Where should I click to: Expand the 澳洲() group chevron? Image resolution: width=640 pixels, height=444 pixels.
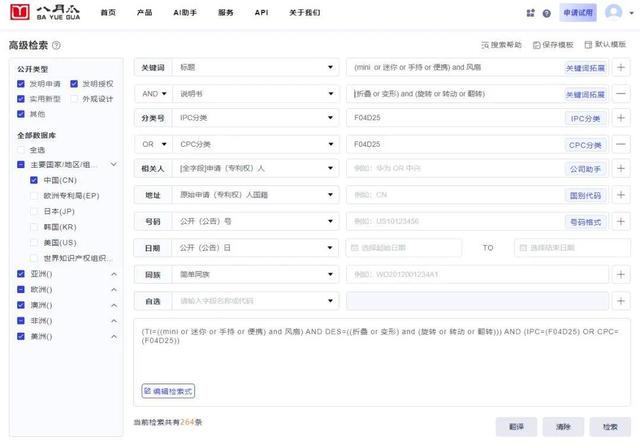point(114,305)
